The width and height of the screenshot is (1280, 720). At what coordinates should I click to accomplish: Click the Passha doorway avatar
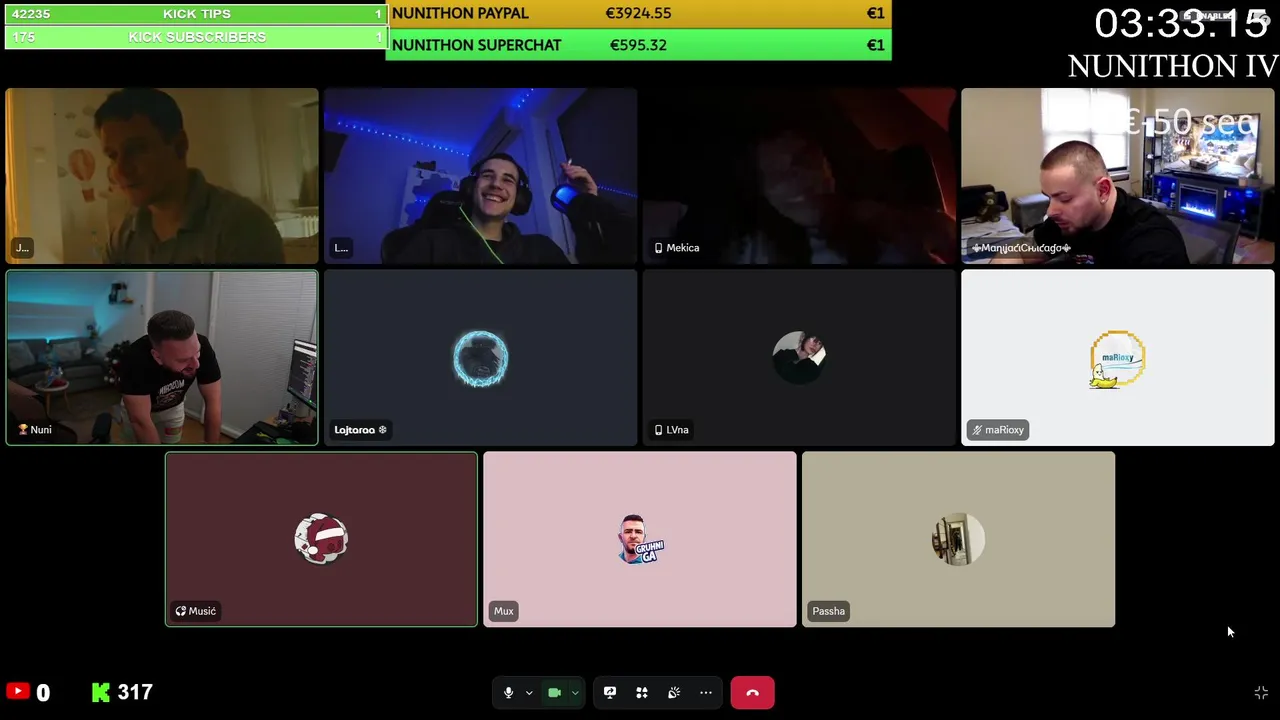pos(958,539)
